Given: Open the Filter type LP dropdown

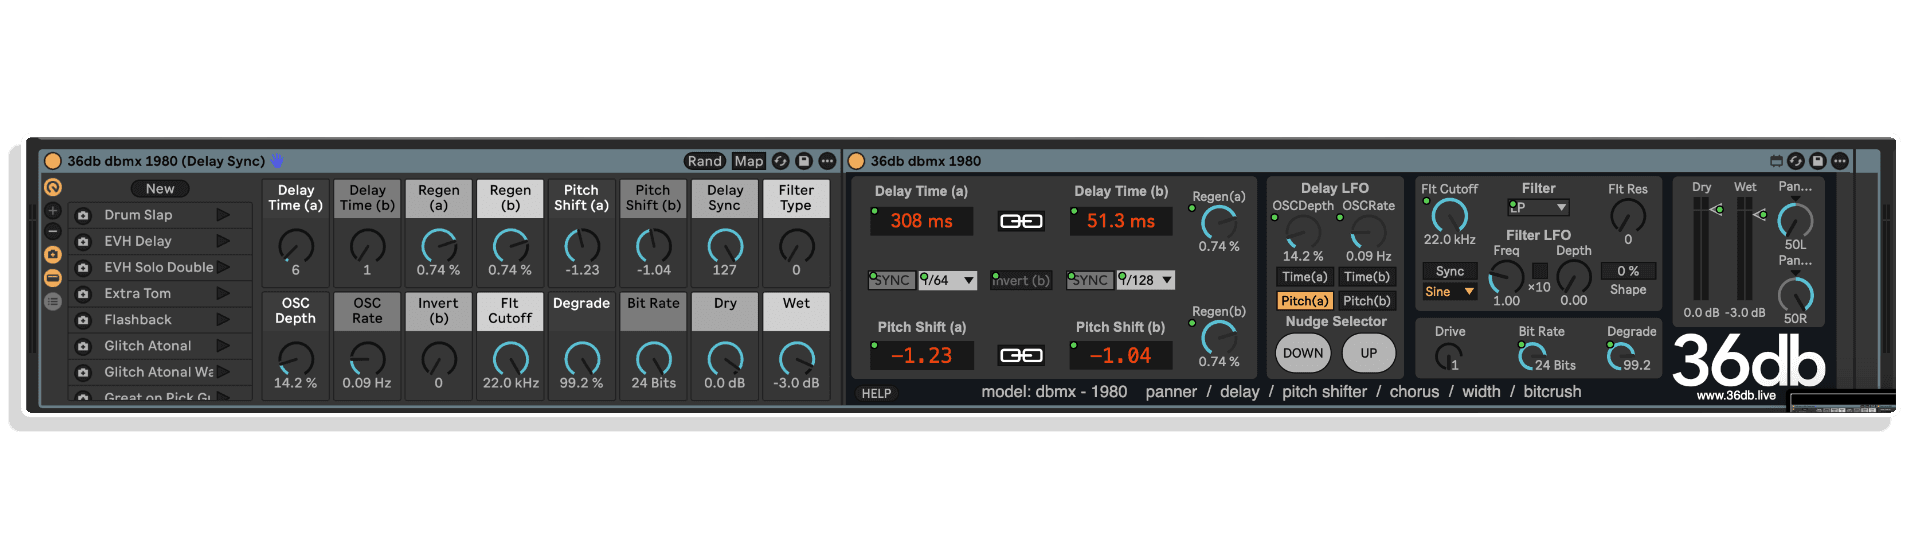Looking at the screenshot, I should 1538,207.
